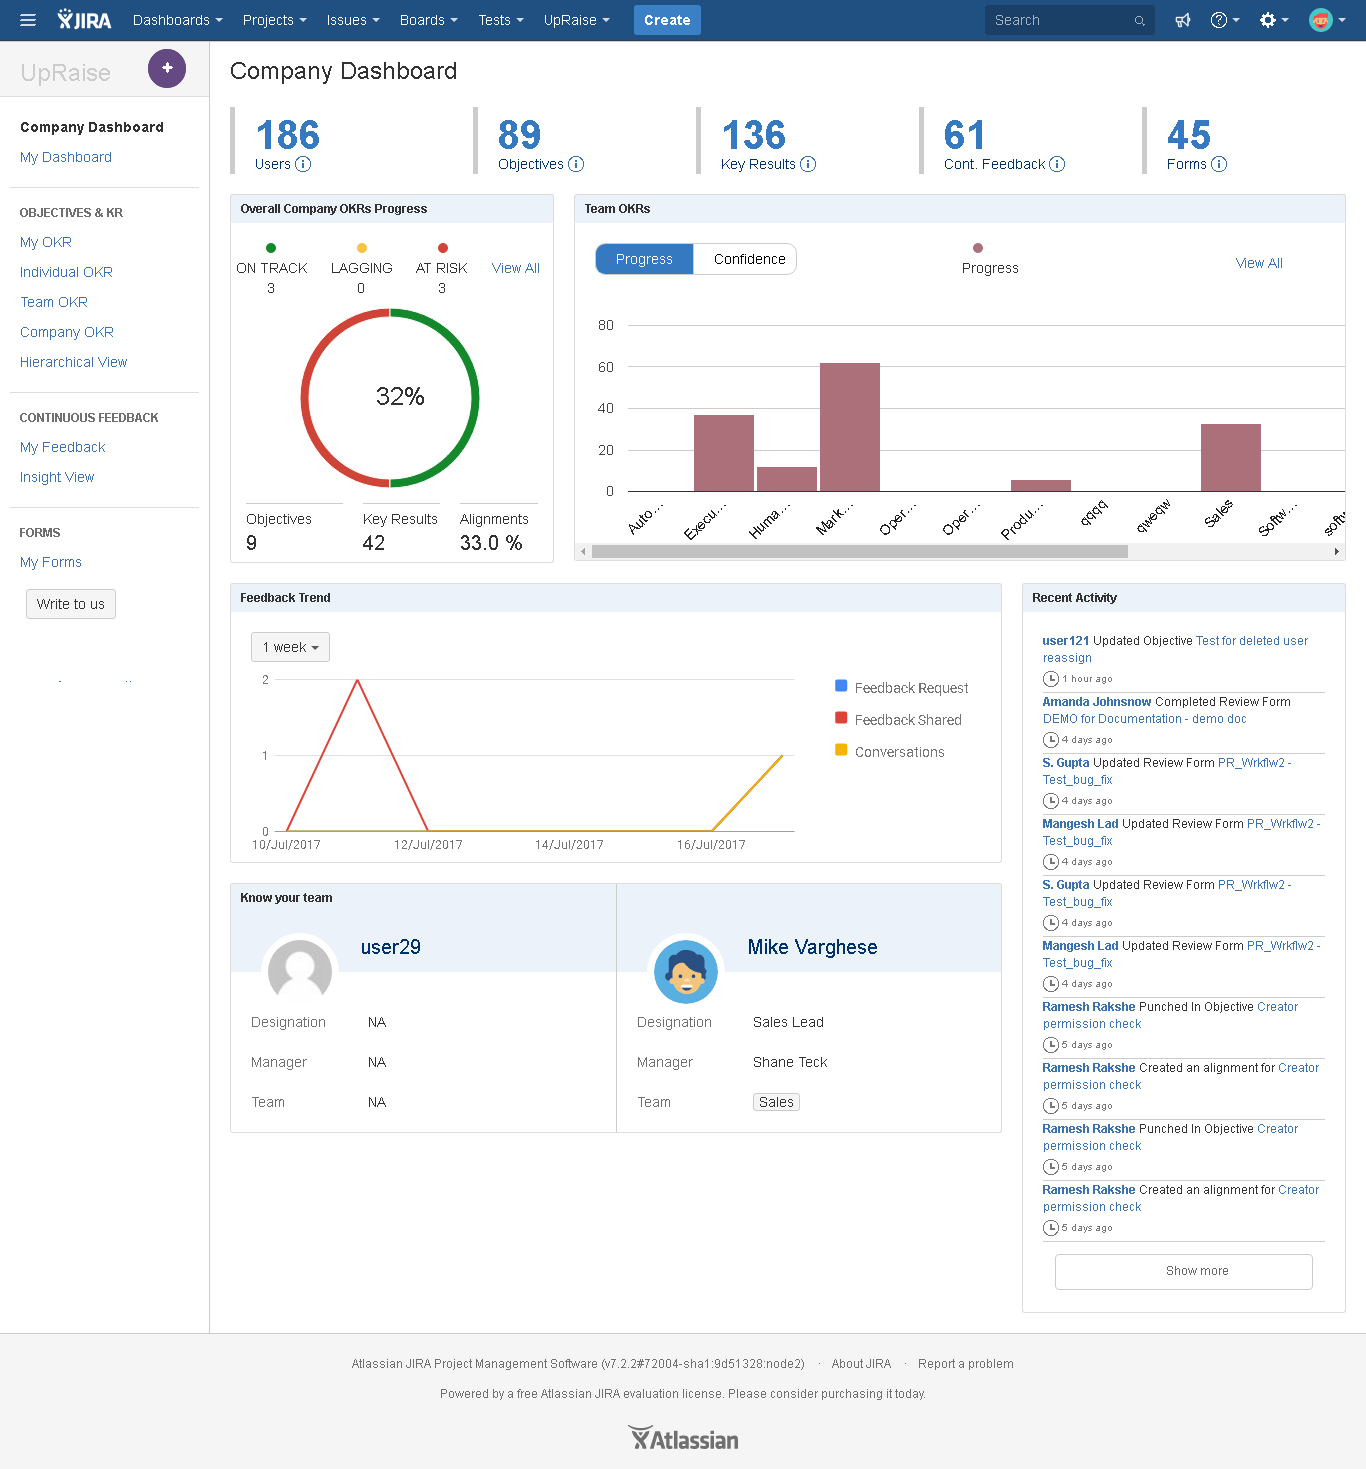Open My Dashboard in sidebar
1366x1469 pixels.
pos(66,157)
